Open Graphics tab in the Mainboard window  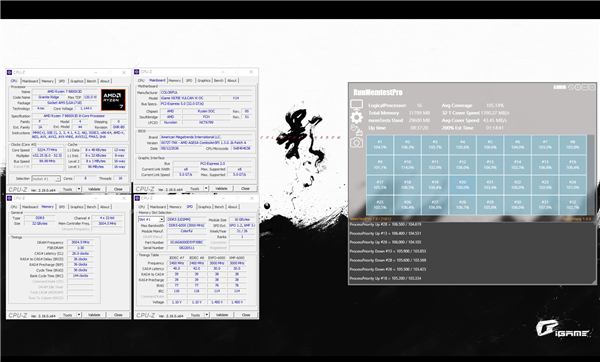pyautogui.click(x=204, y=80)
